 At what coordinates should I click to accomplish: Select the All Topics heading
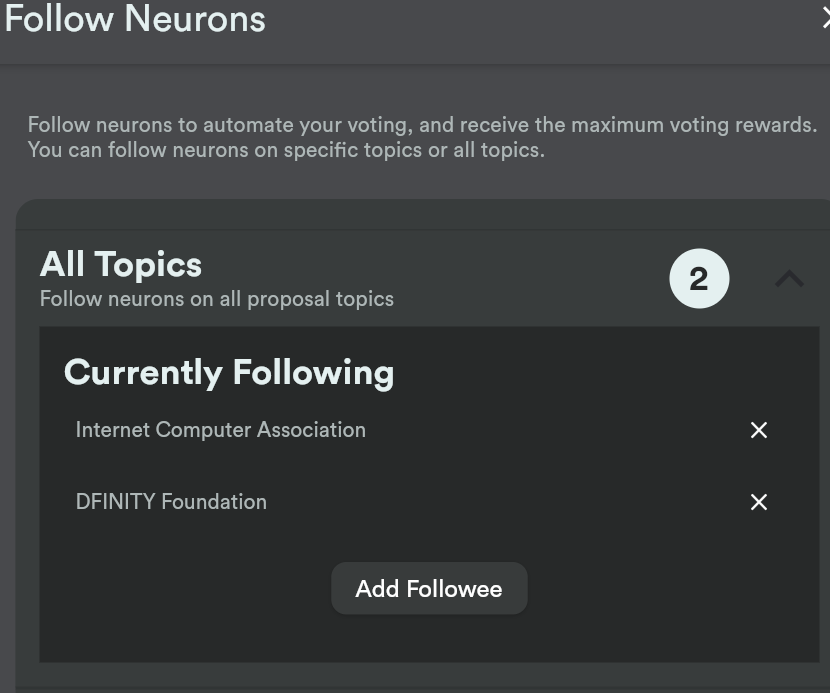point(121,264)
